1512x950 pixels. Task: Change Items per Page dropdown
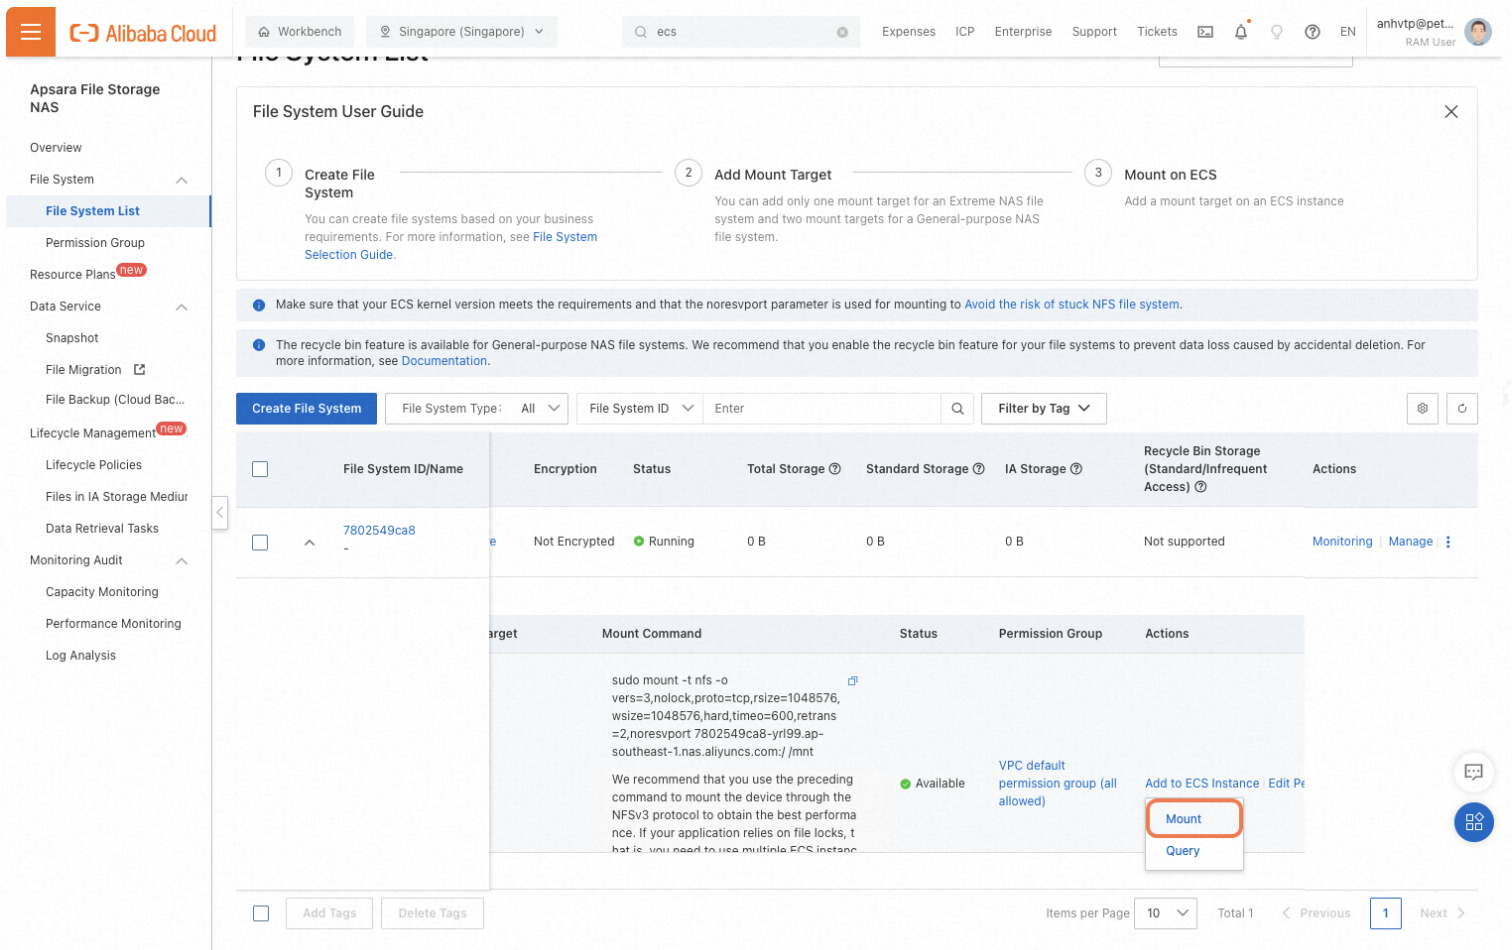[x=1166, y=913]
